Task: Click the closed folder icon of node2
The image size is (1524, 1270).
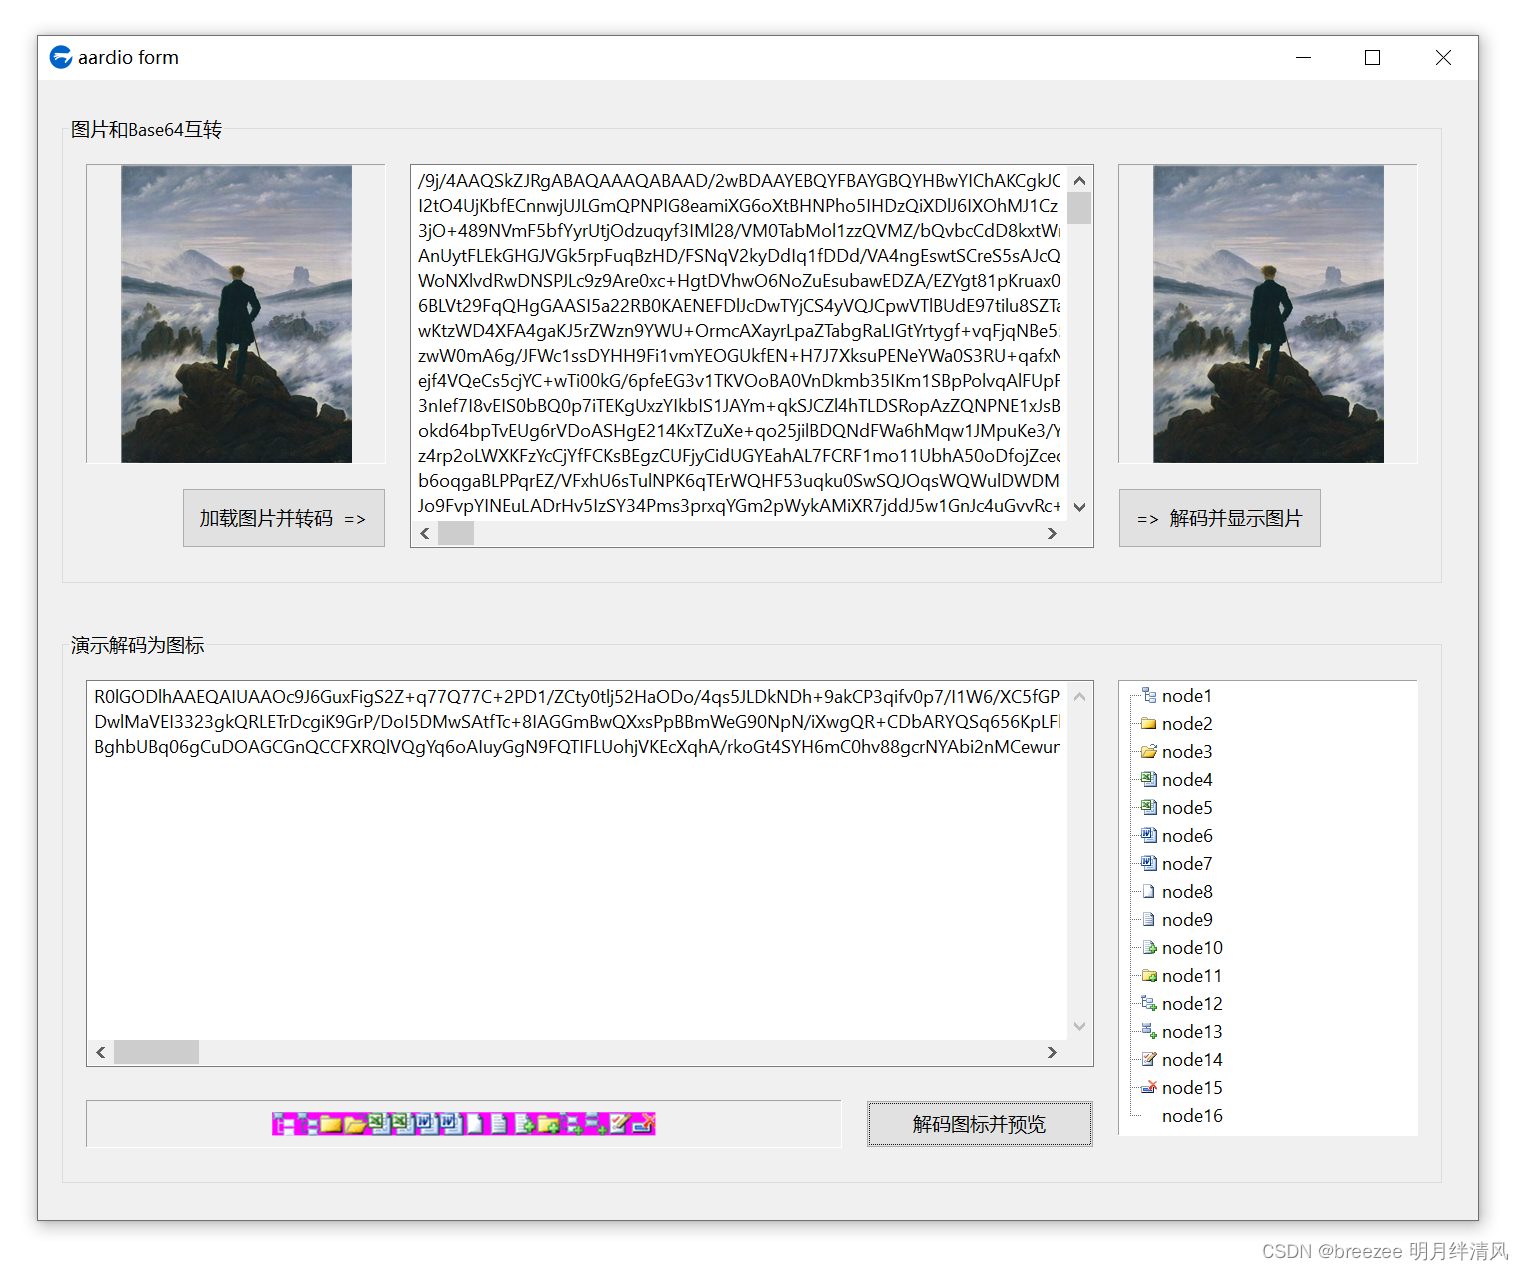Action: (1149, 723)
